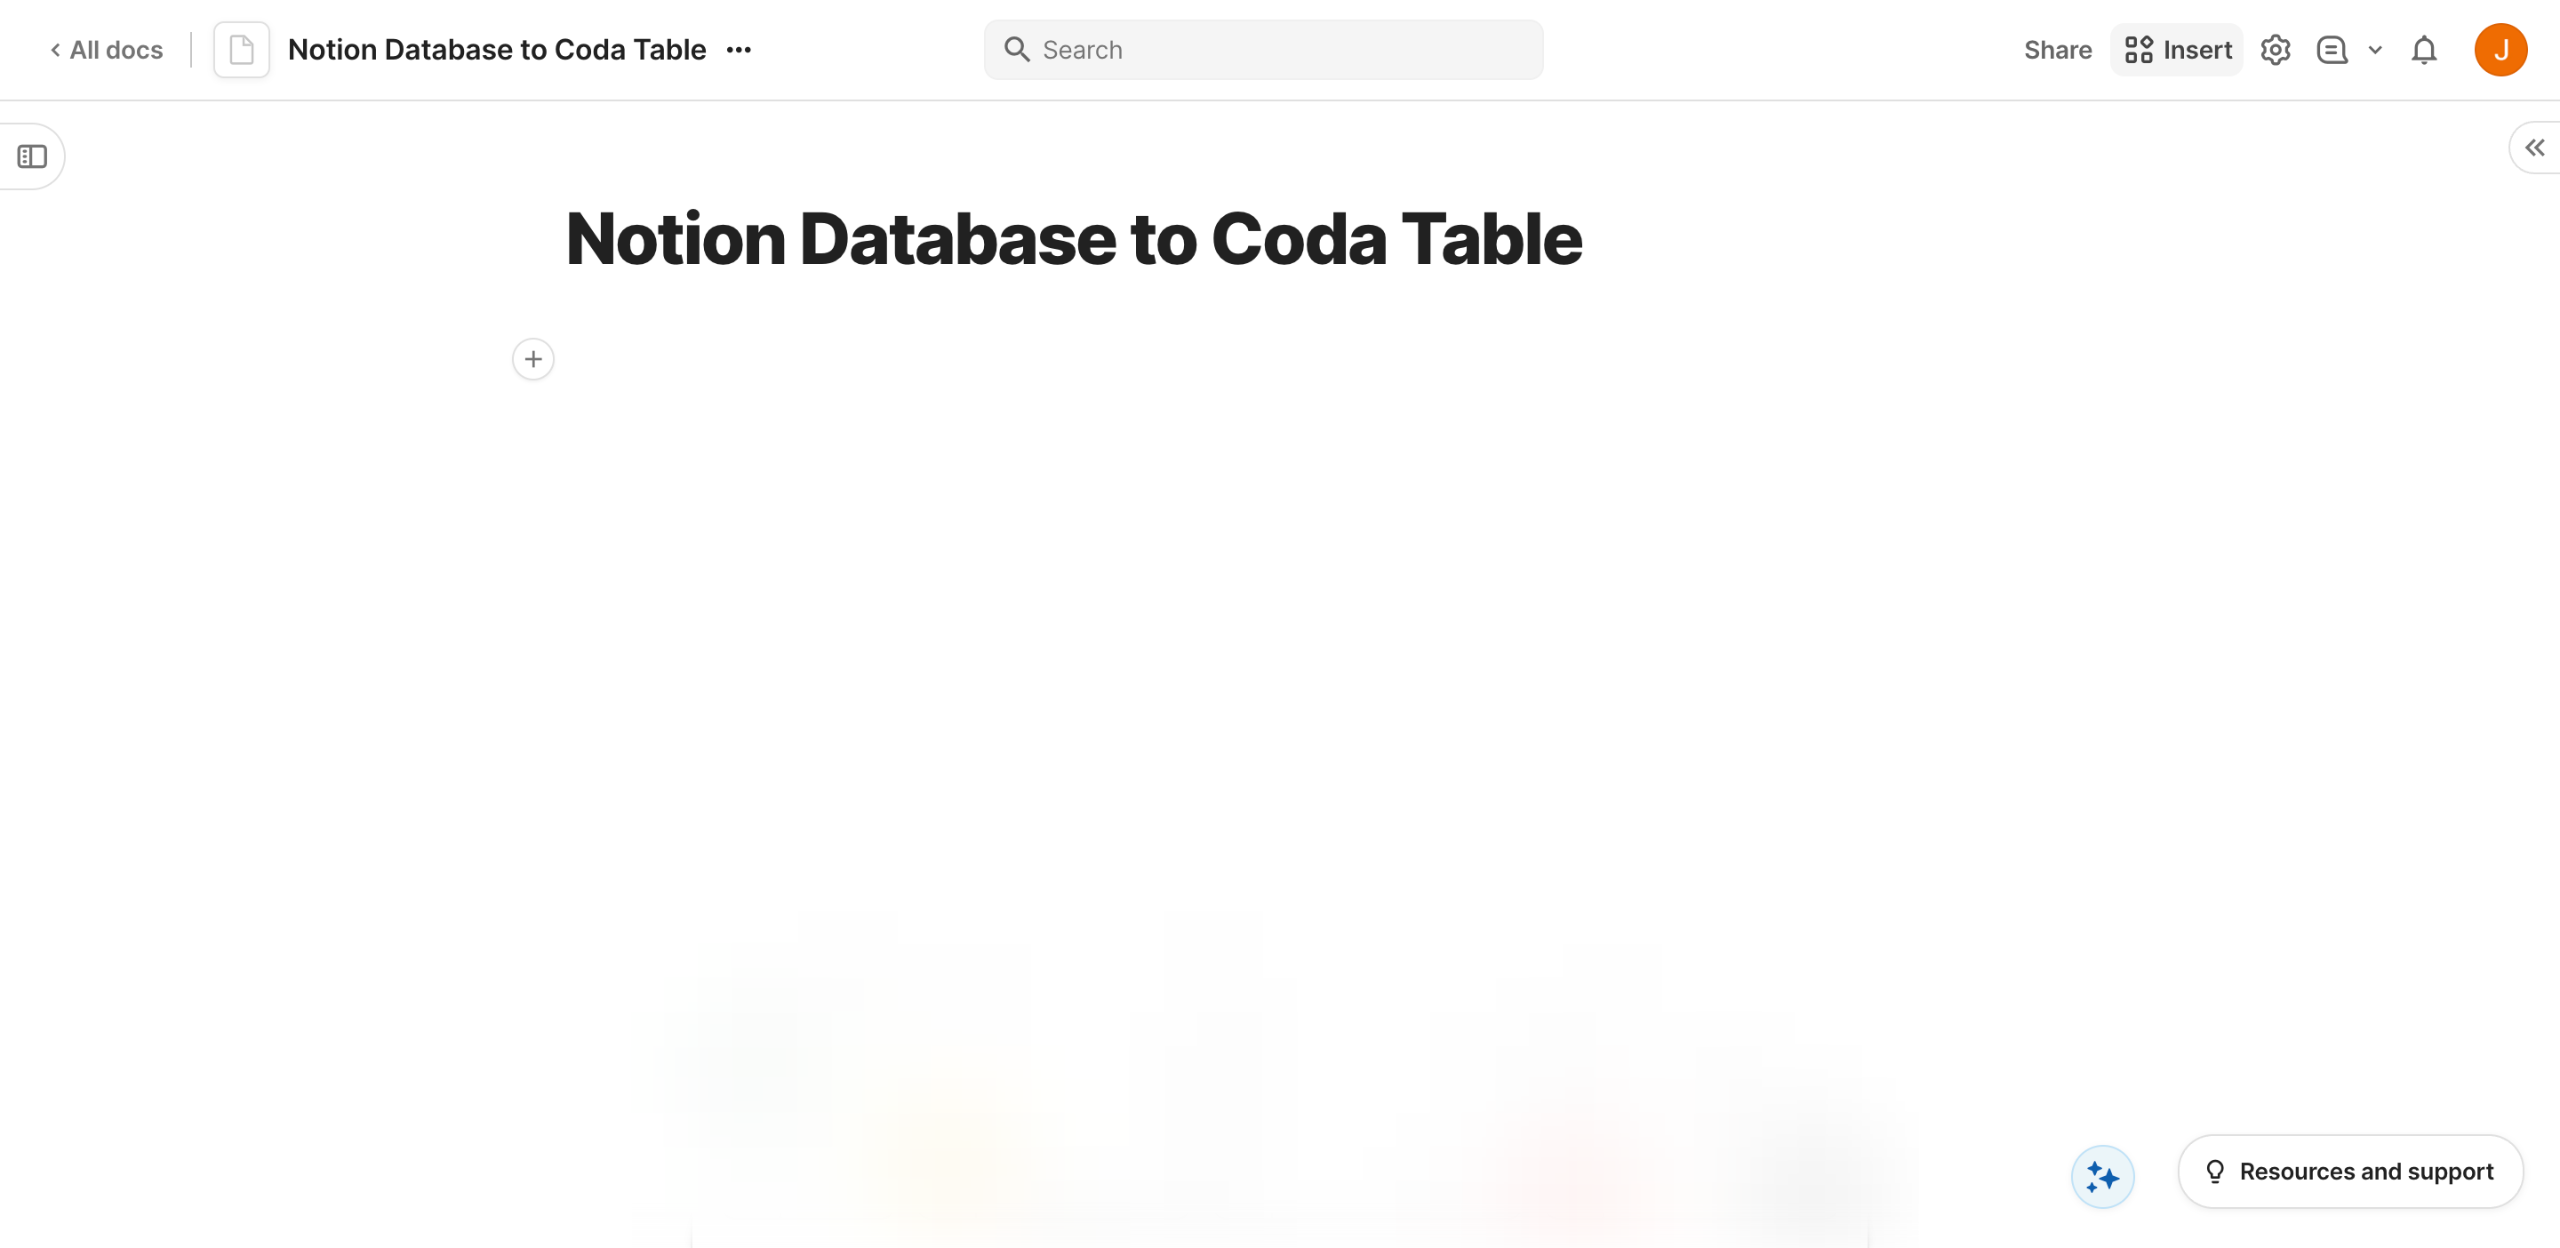Click the large page title heading

click(1073, 240)
